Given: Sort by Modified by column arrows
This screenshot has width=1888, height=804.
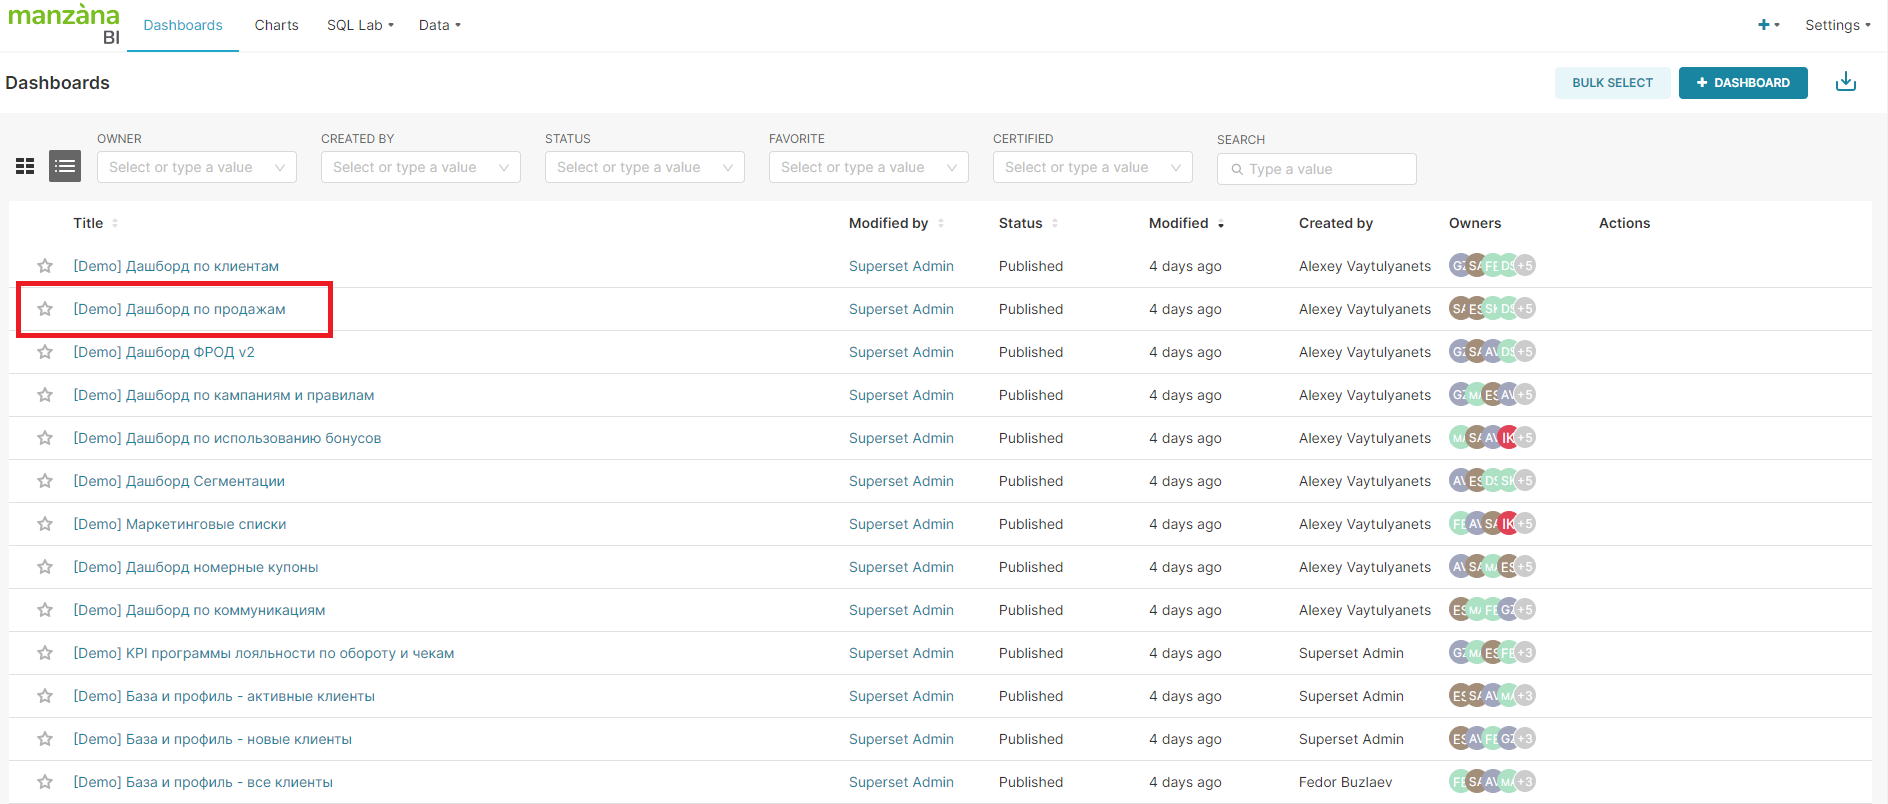Looking at the screenshot, I should (941, 223).
